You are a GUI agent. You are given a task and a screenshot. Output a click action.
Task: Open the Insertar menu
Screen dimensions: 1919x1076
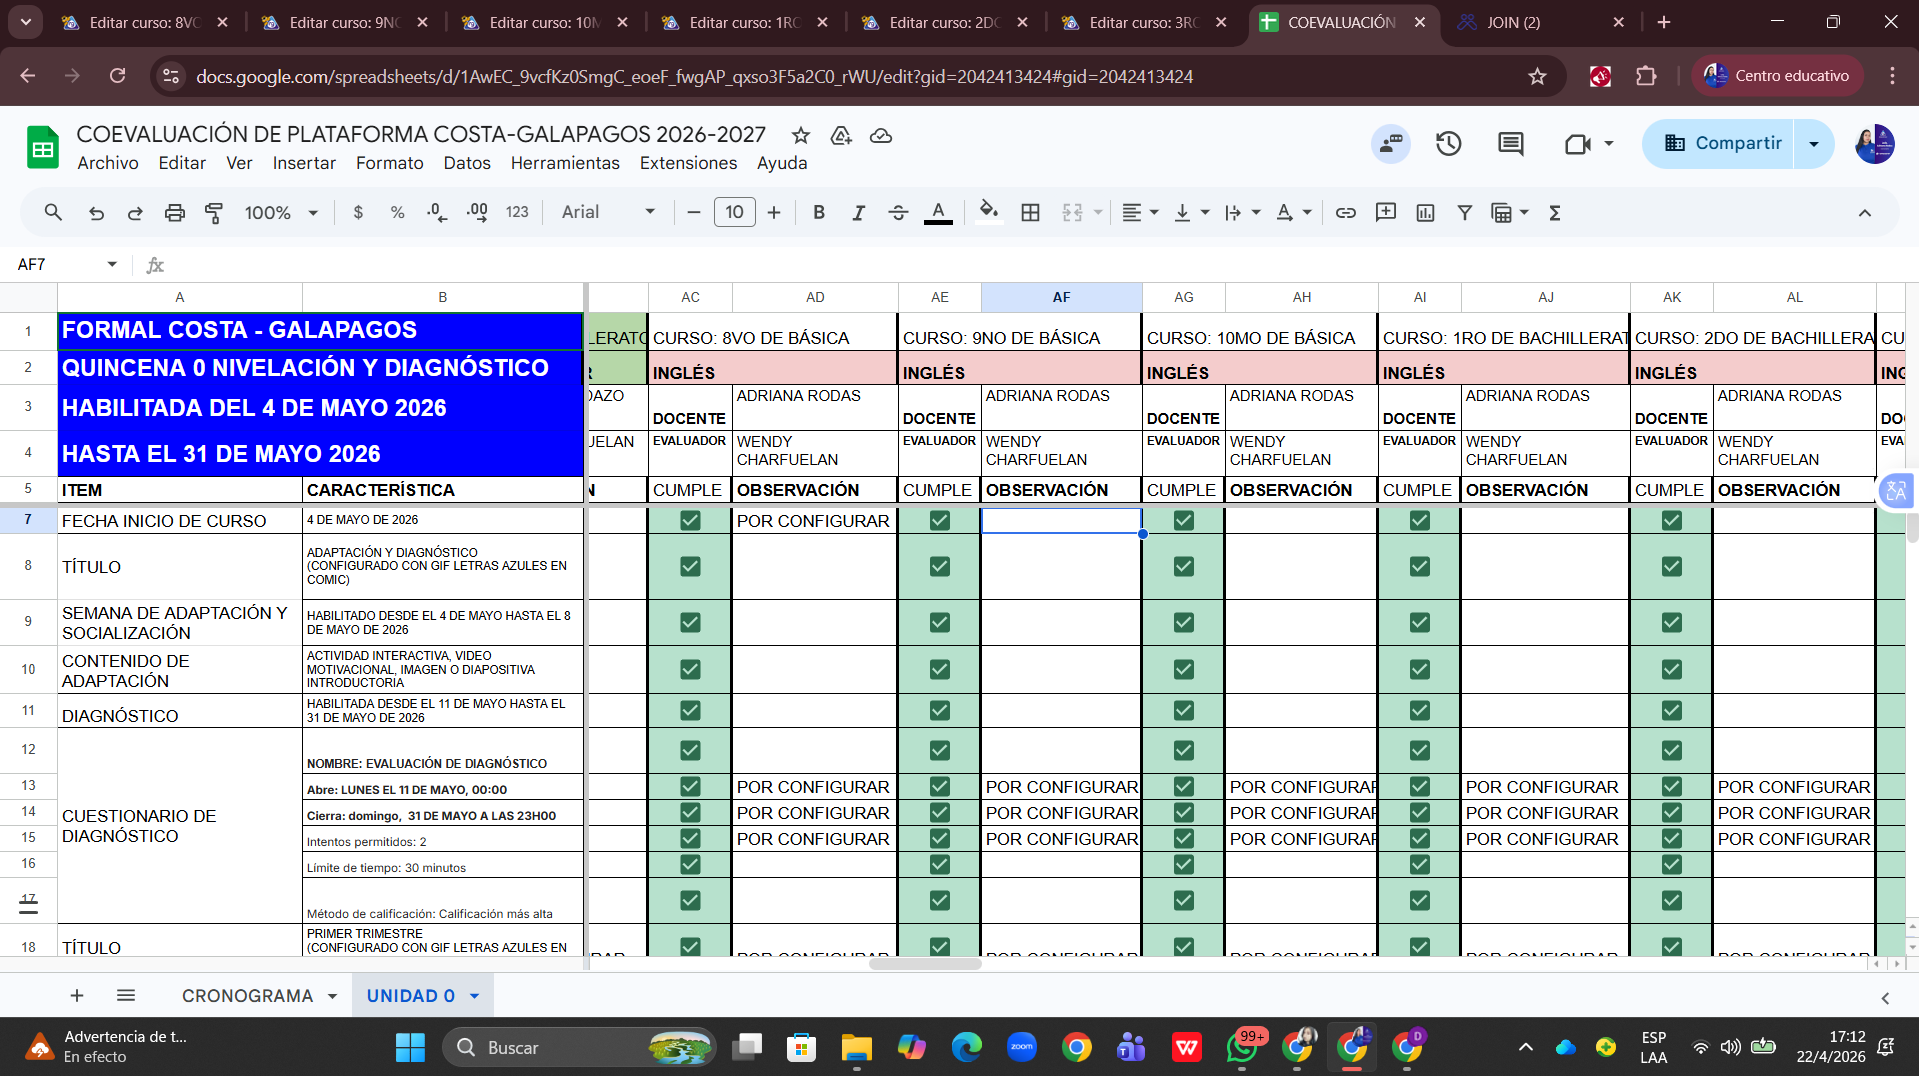(304, 163)
